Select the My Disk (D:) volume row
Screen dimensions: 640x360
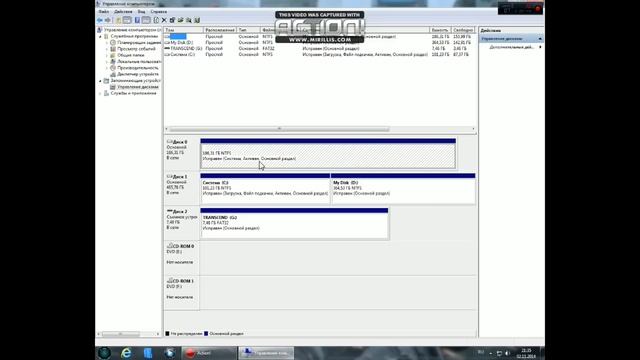tap(320, 42)
